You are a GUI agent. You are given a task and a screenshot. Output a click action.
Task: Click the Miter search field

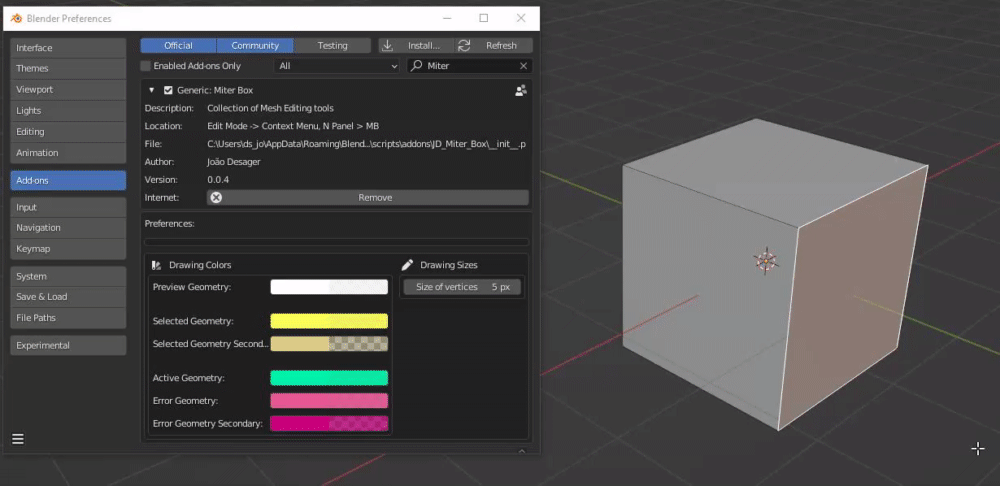(x=470, y=66)
